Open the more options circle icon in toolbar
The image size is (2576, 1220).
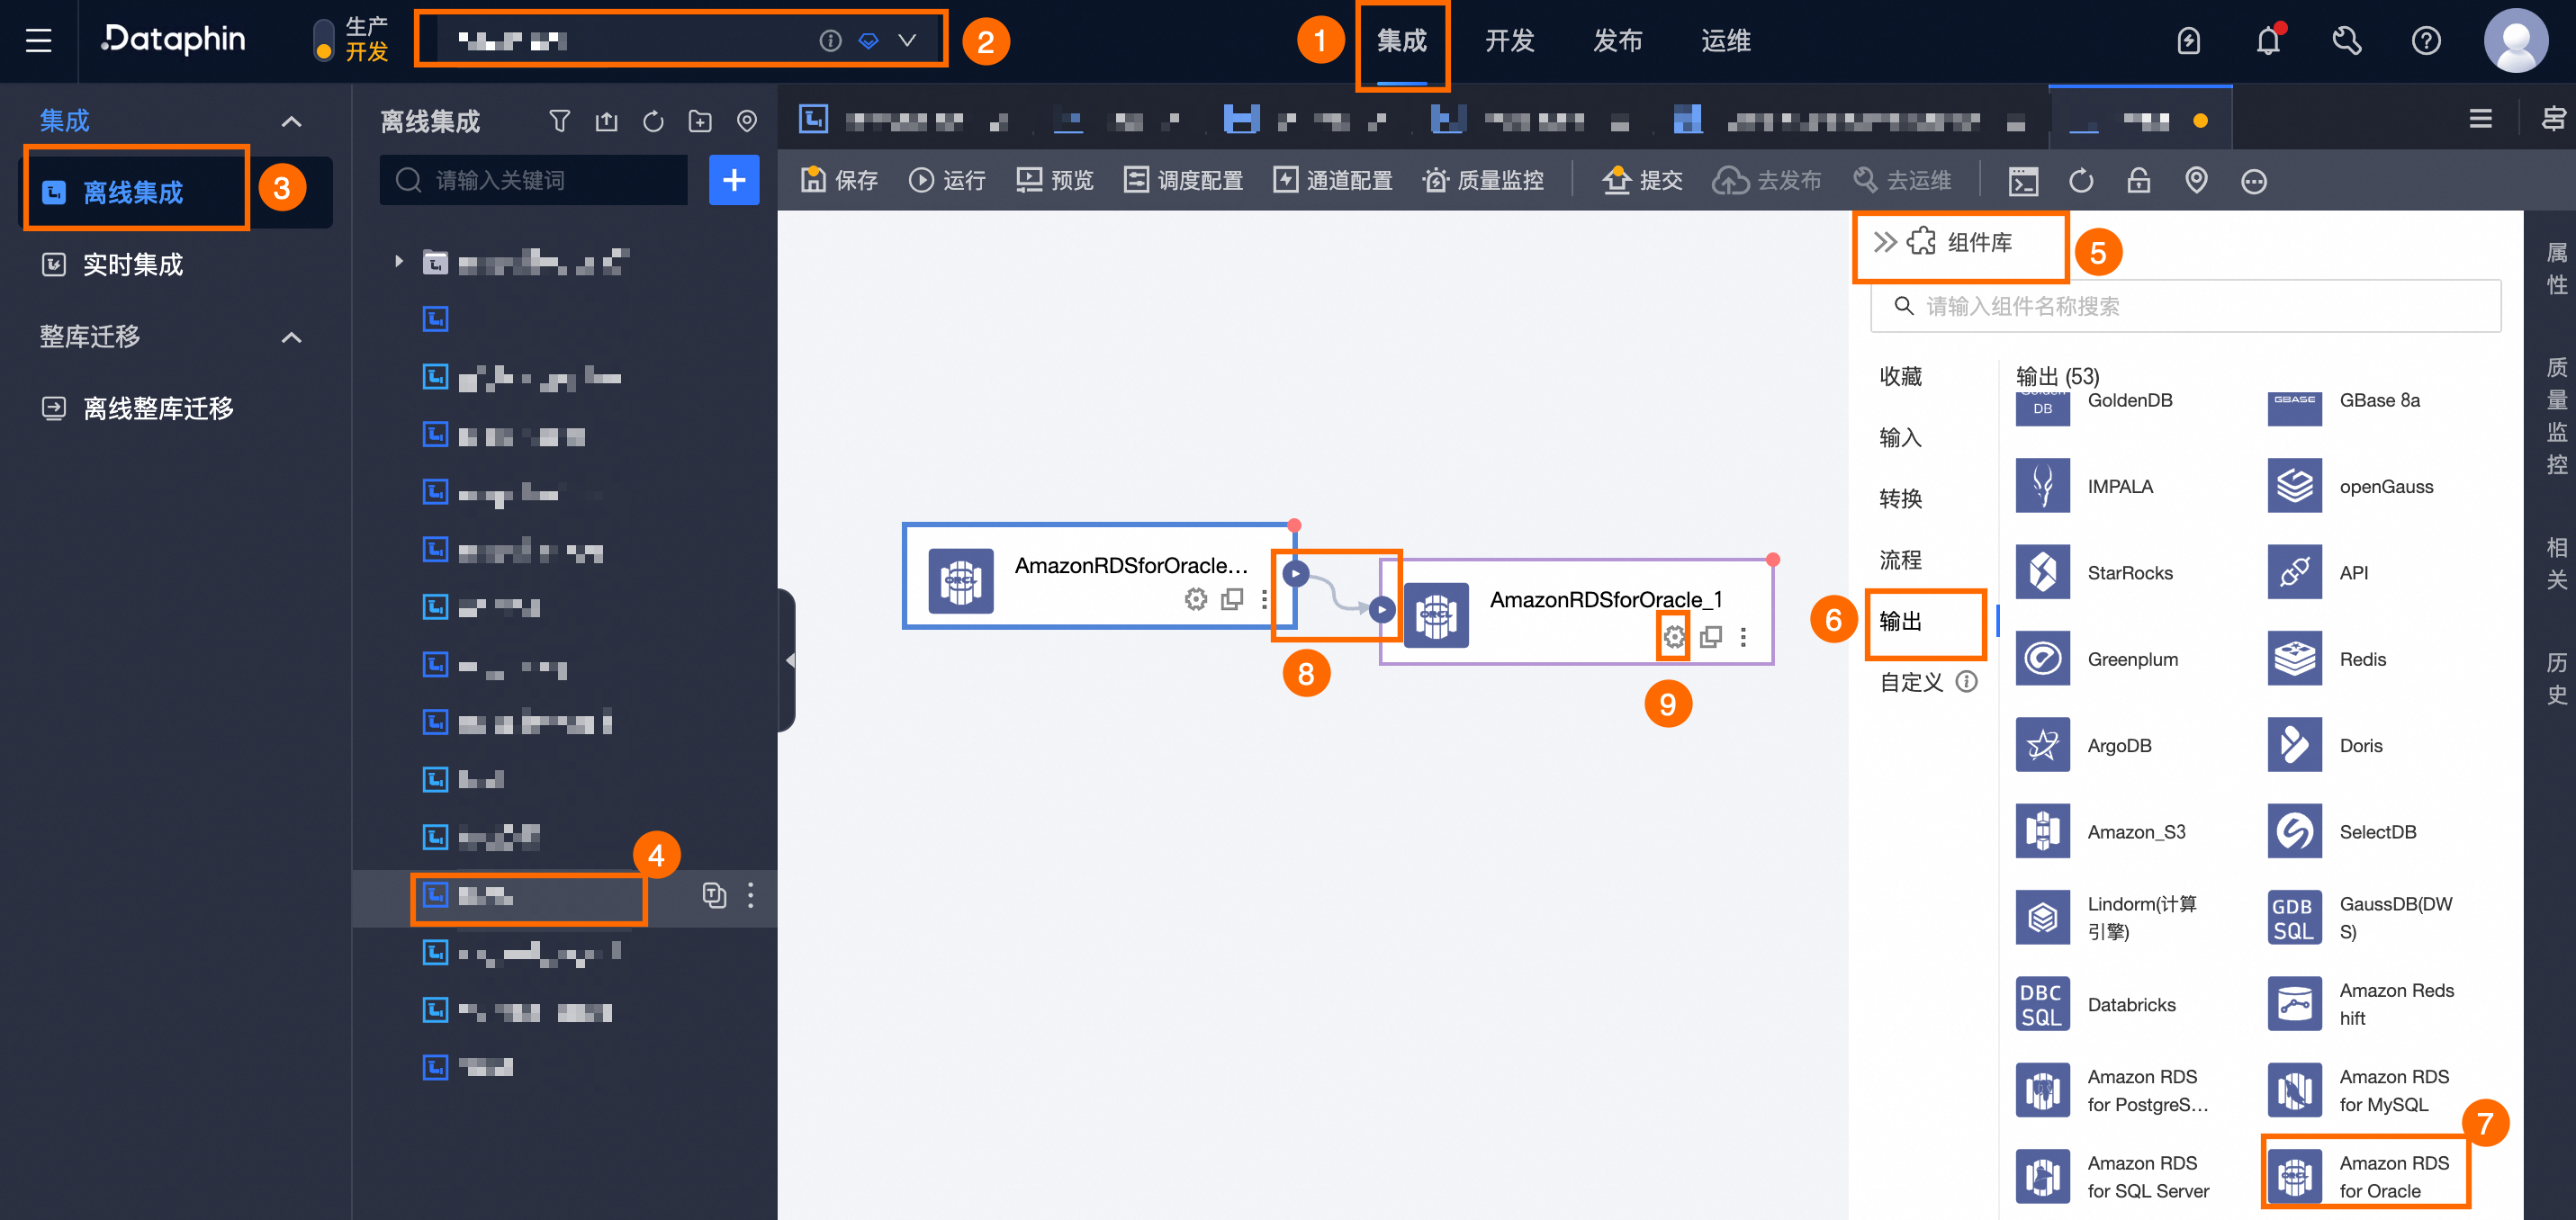click(2253, 181)
